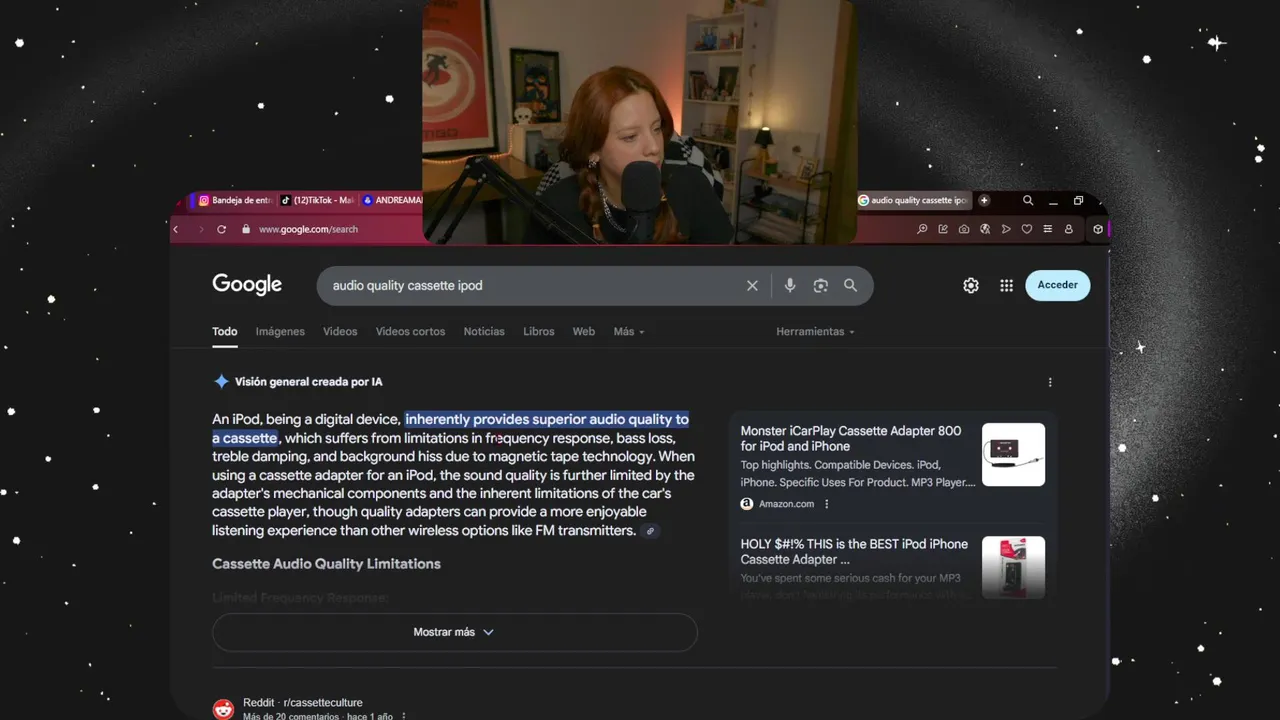
Task: Expand the Más dropdown
Action: point(629,331)
